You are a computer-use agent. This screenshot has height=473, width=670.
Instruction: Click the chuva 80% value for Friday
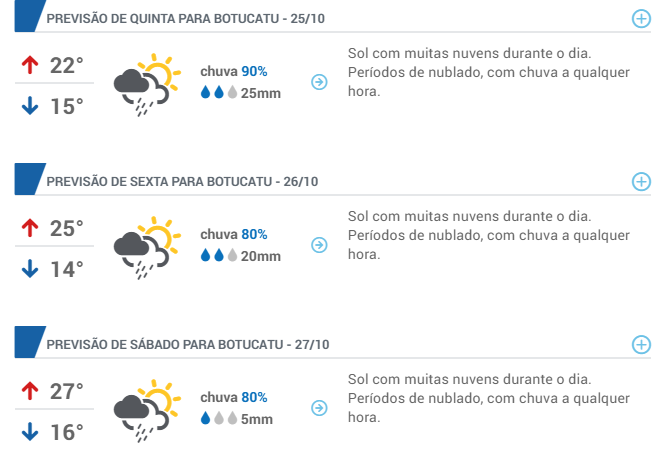click(234, 234)
